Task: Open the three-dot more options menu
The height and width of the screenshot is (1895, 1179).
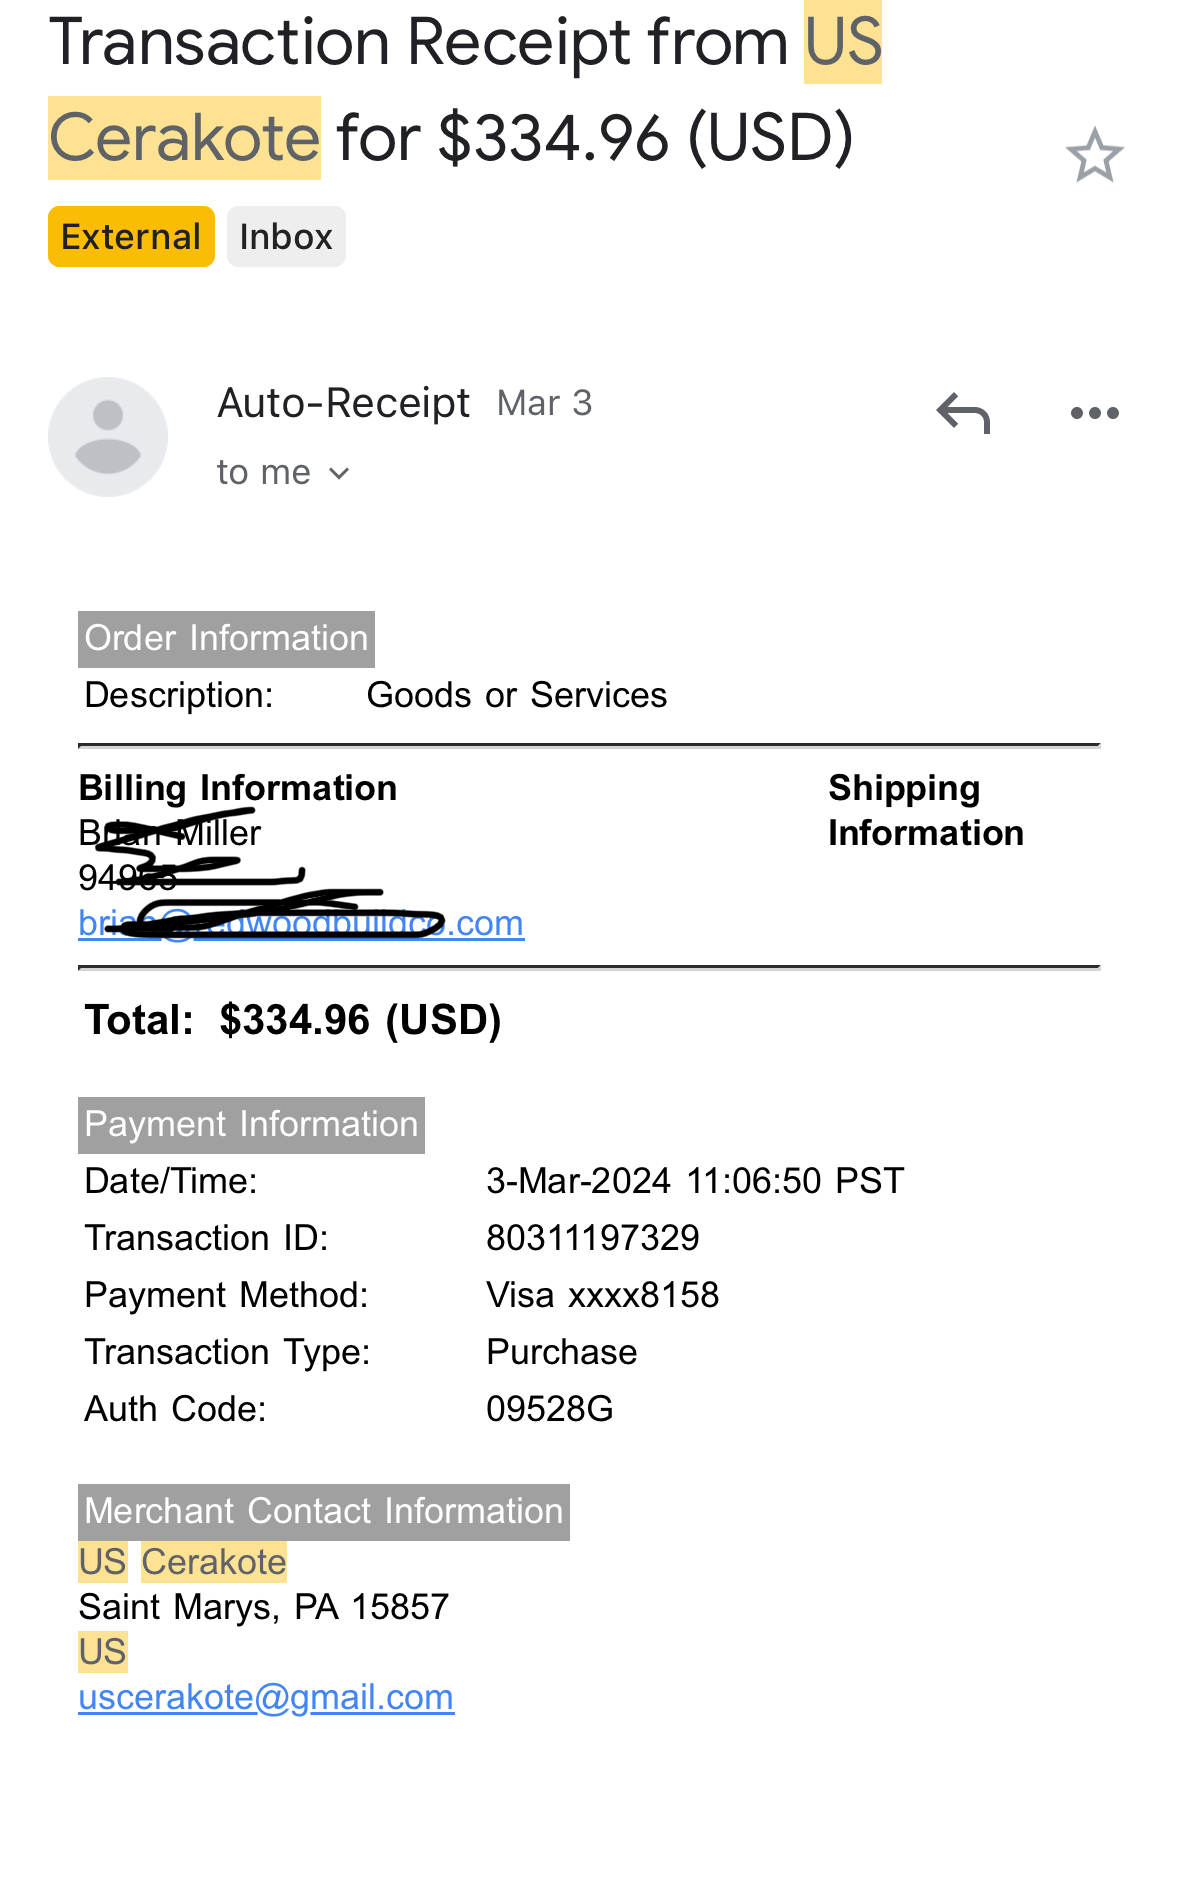Action: (1094, 413)
